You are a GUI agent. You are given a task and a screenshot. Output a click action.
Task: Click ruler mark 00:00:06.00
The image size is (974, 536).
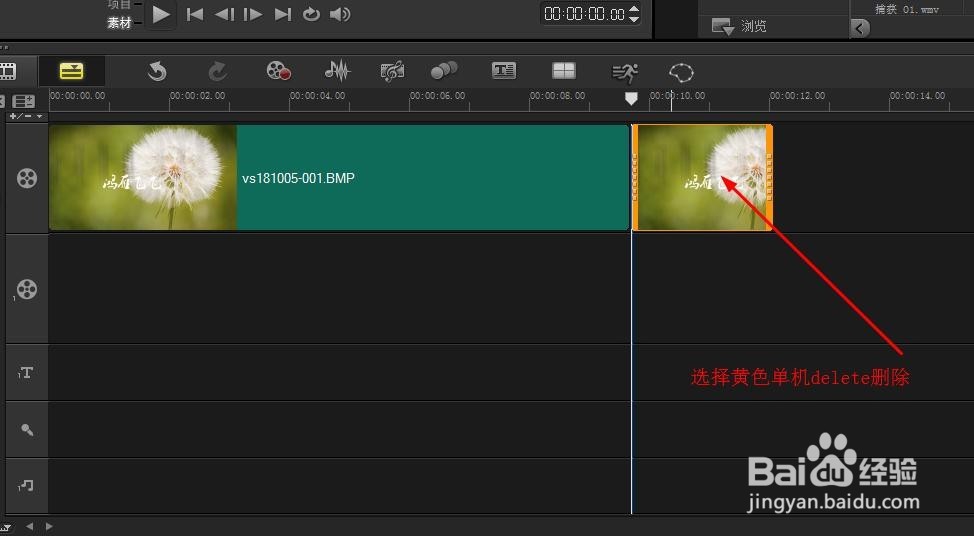[x=437, y=96]
